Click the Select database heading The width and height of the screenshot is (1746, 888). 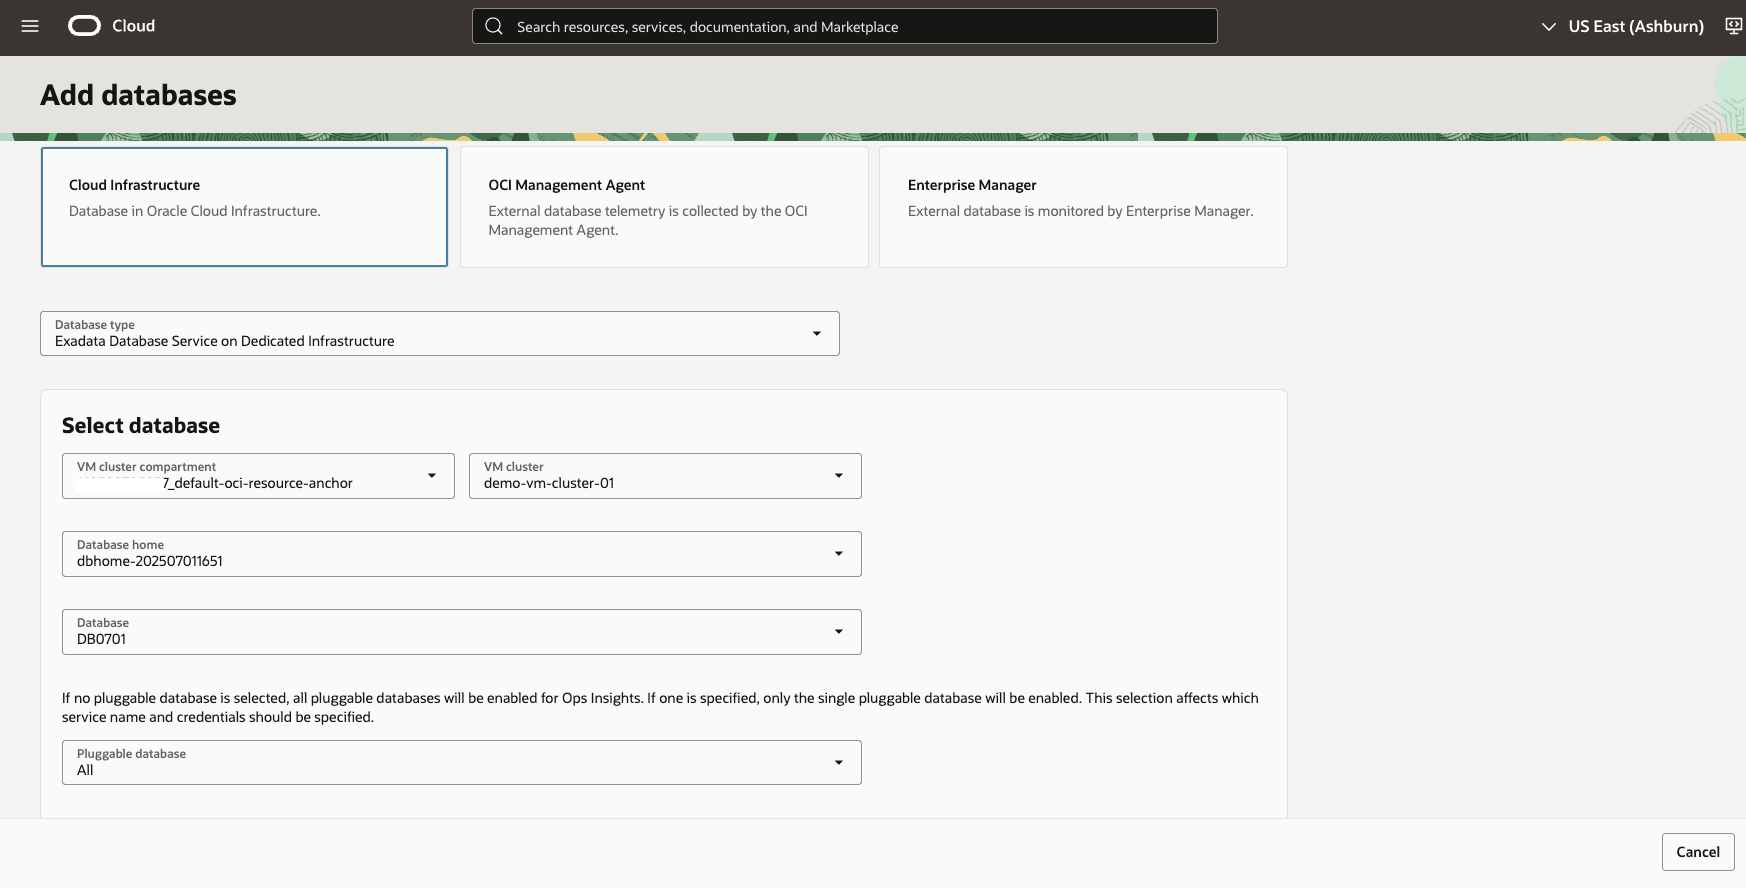(x=141, y=425)
